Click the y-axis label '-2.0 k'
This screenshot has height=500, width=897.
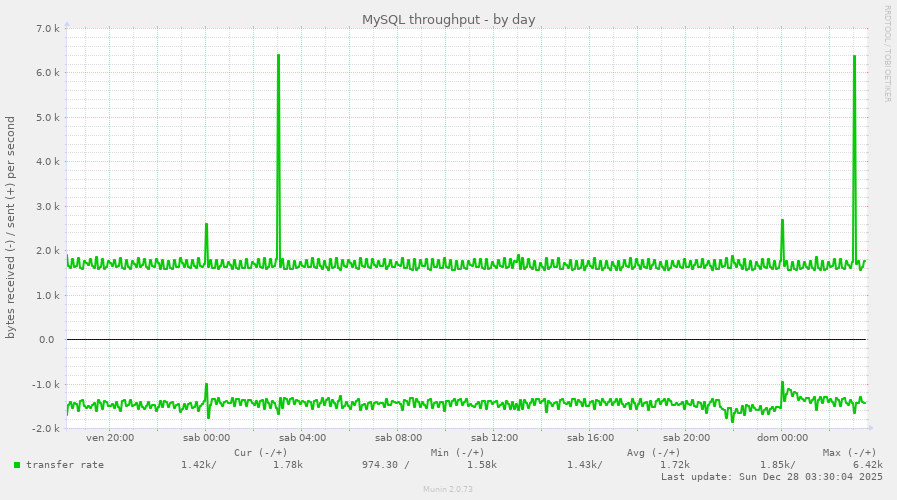(46, 428)
